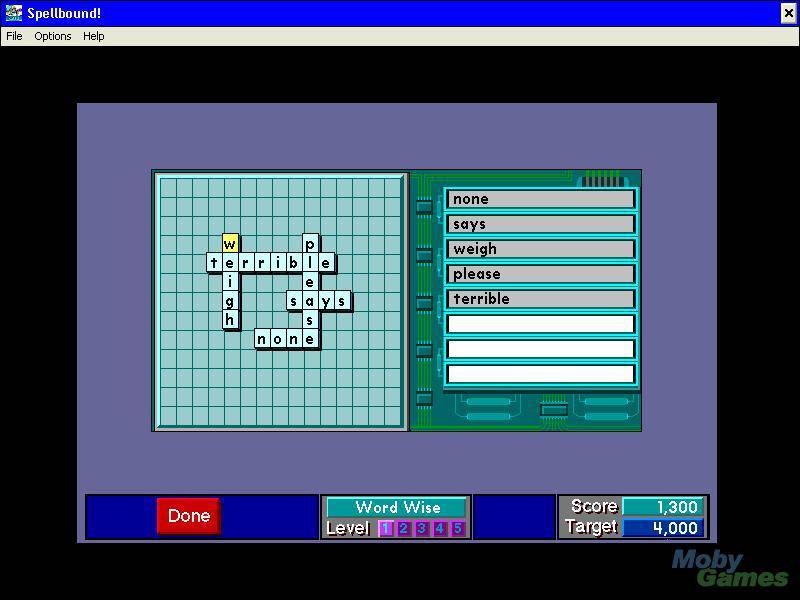Click the 'o' tile in 'none'
The width and height of the screenshot is (800, 600).
pyautogui.click(x=278, y=339)
